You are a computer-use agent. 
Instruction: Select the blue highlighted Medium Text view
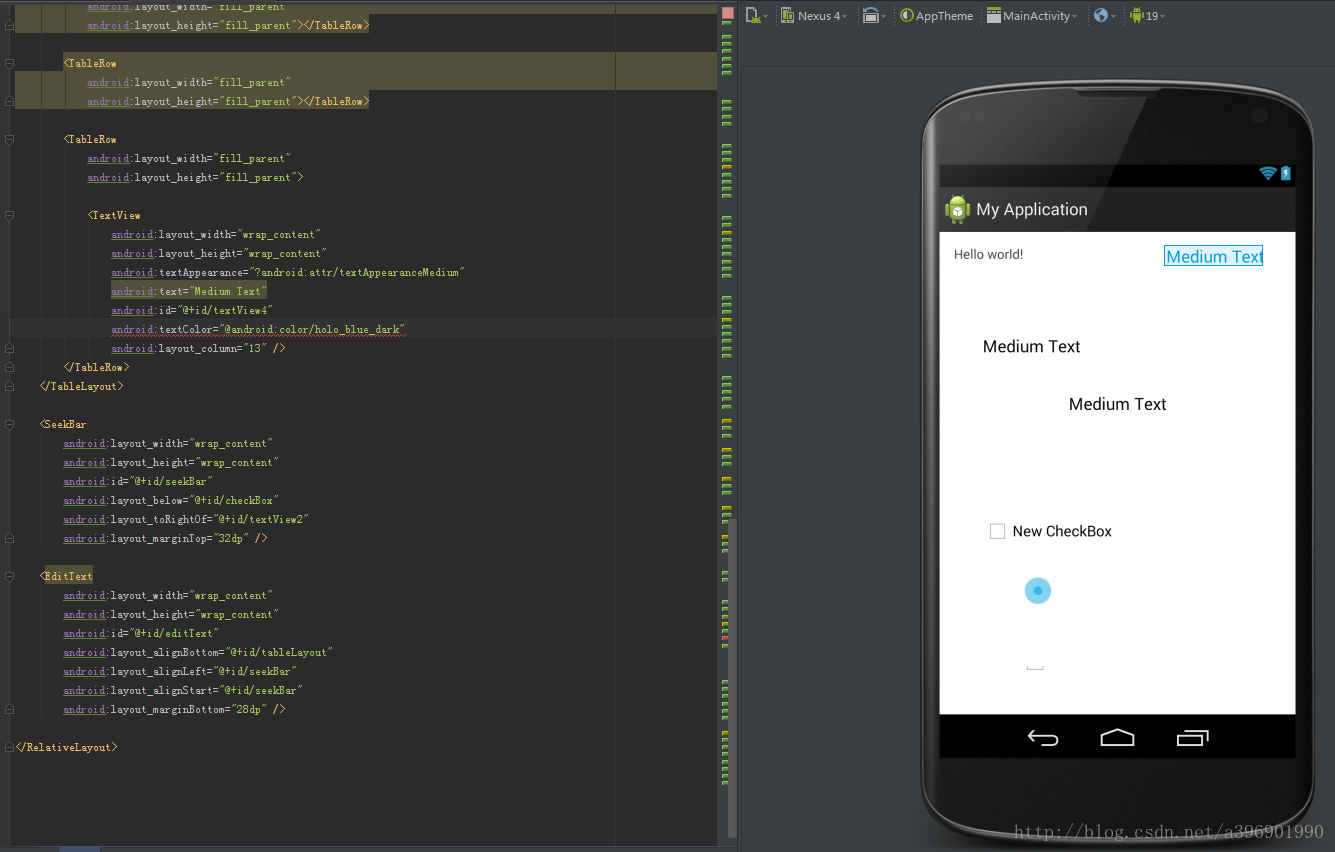point(1213,256)
